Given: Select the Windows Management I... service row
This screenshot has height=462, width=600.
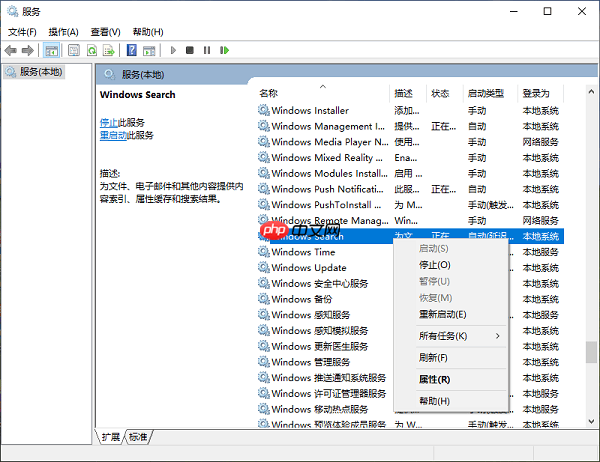Looking at the screenshot, I should (410, 126).
